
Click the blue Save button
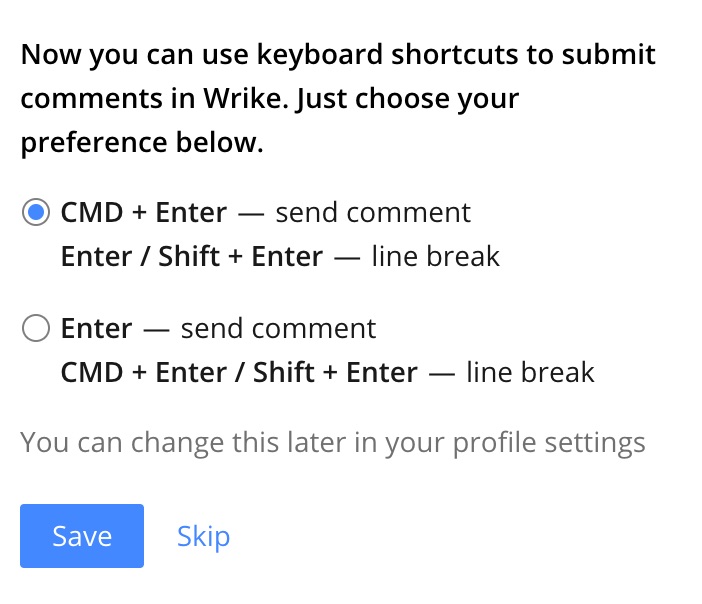pos(82,536)
